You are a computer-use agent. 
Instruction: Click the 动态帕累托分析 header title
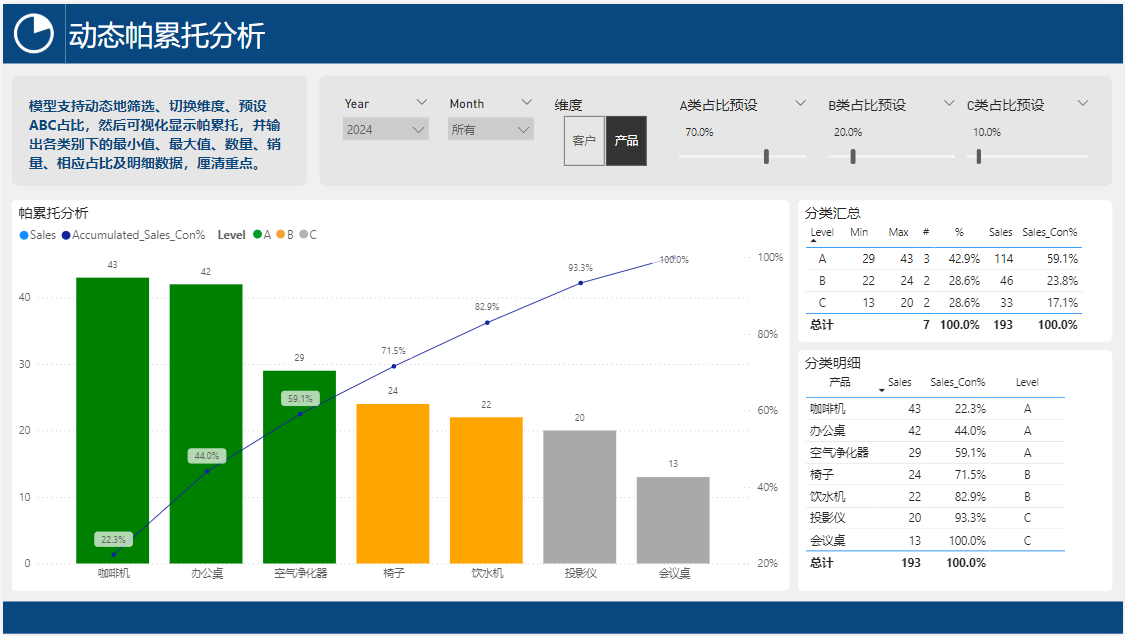coord(166,35)
